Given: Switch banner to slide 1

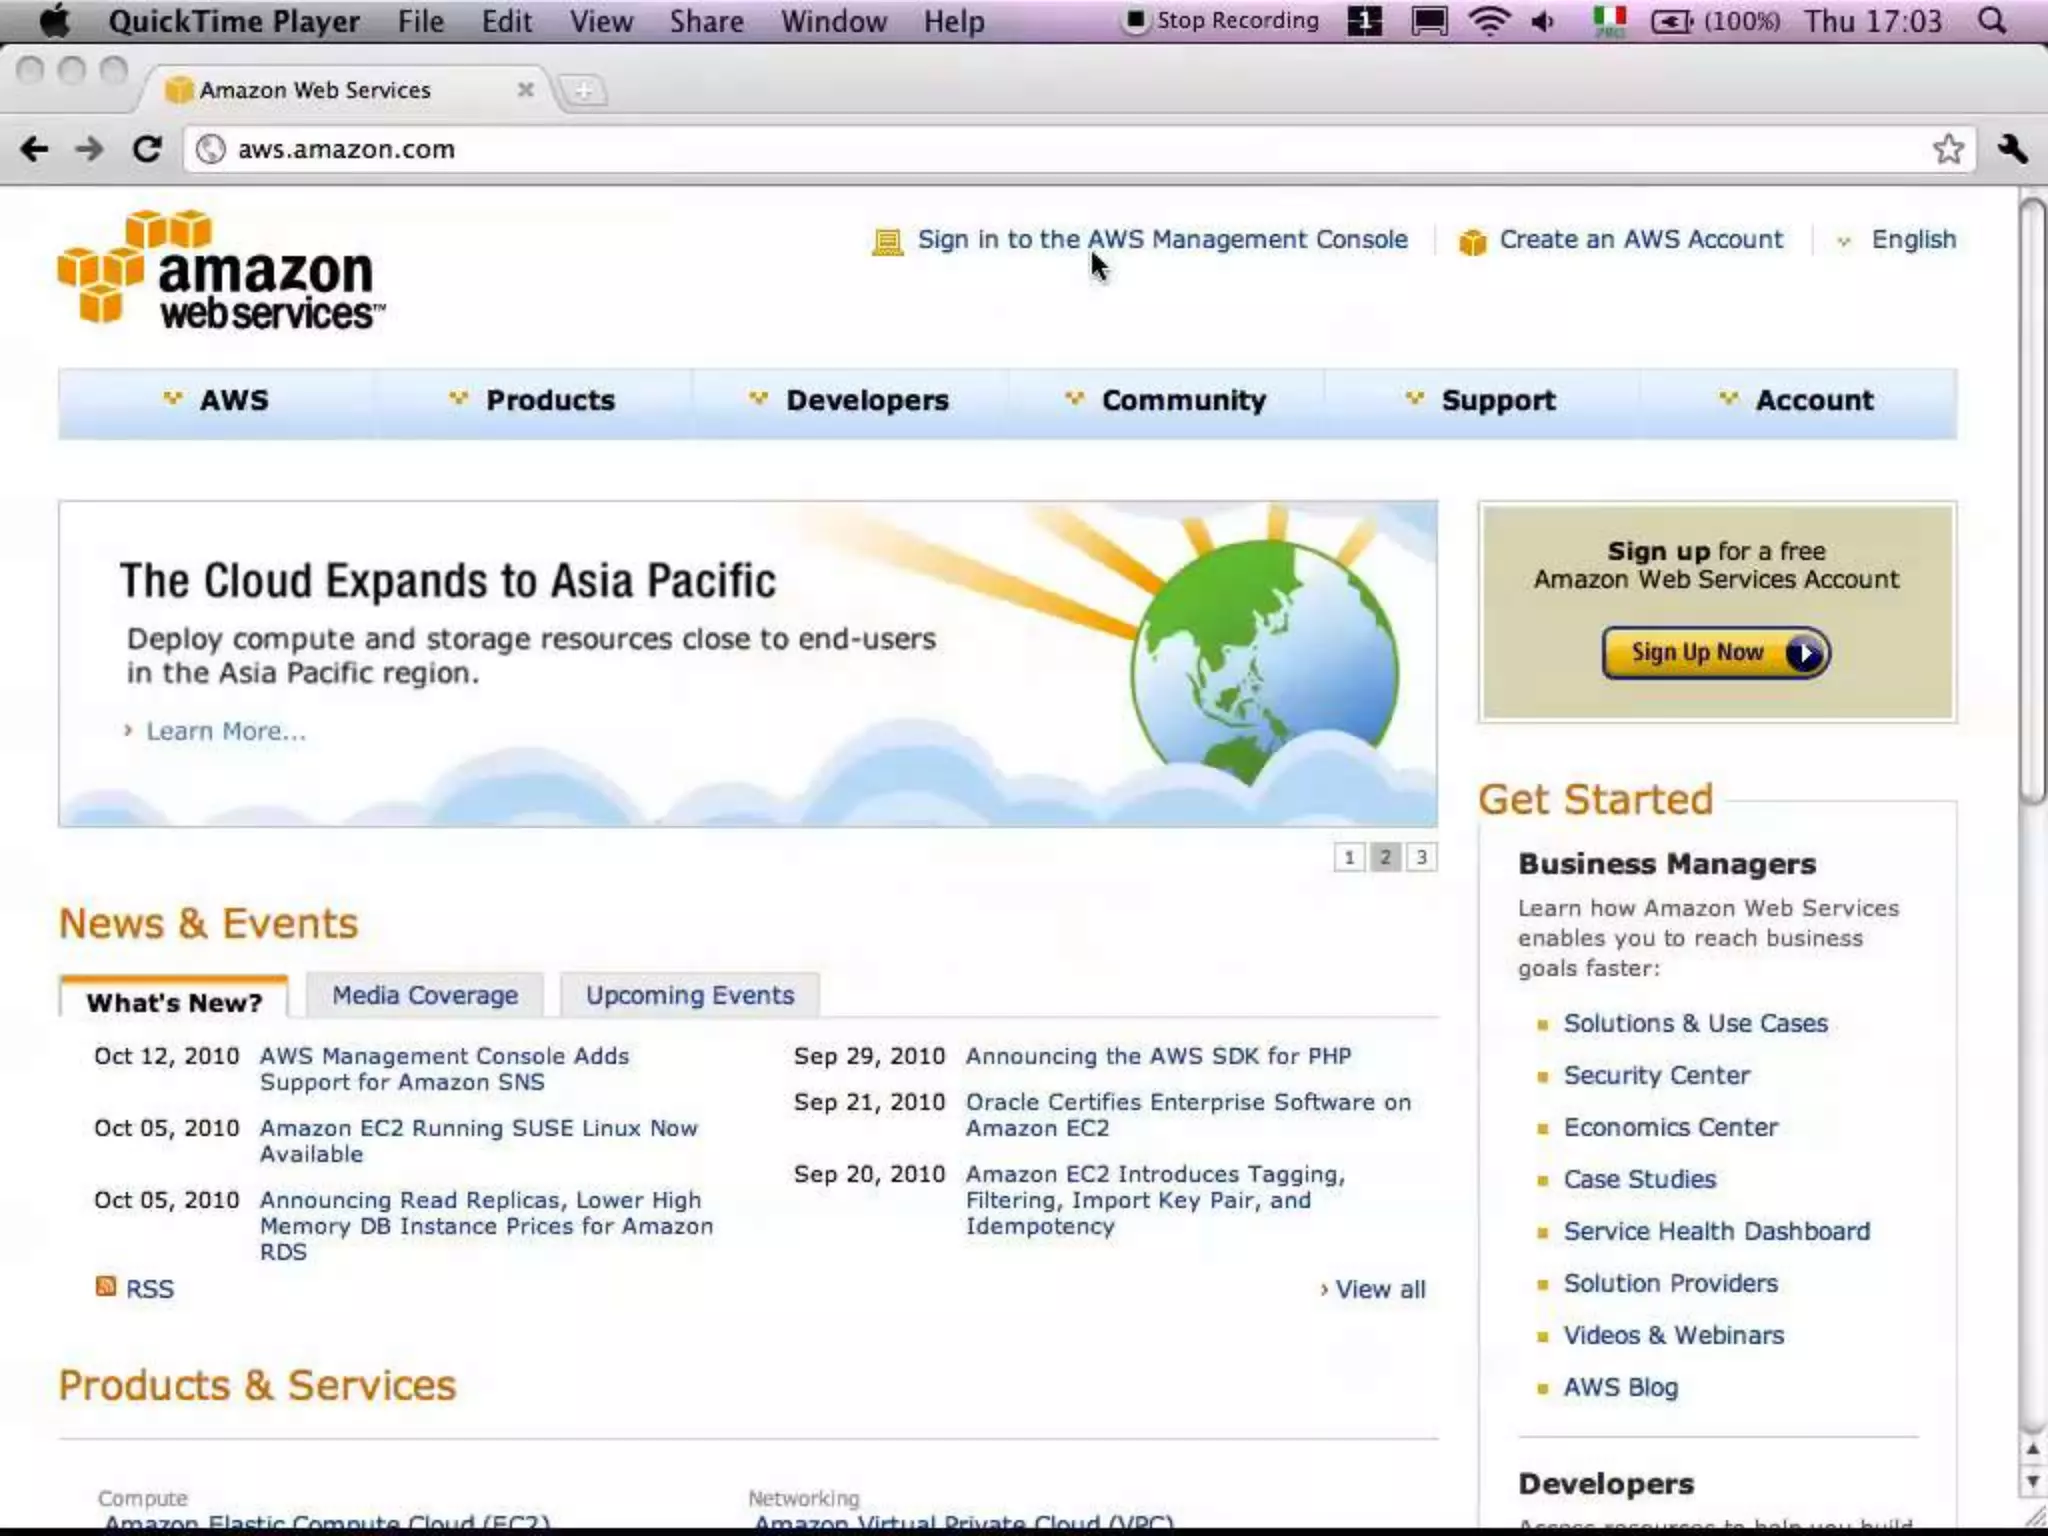Looking at the screenshot, I should [x=1349, y=857].
